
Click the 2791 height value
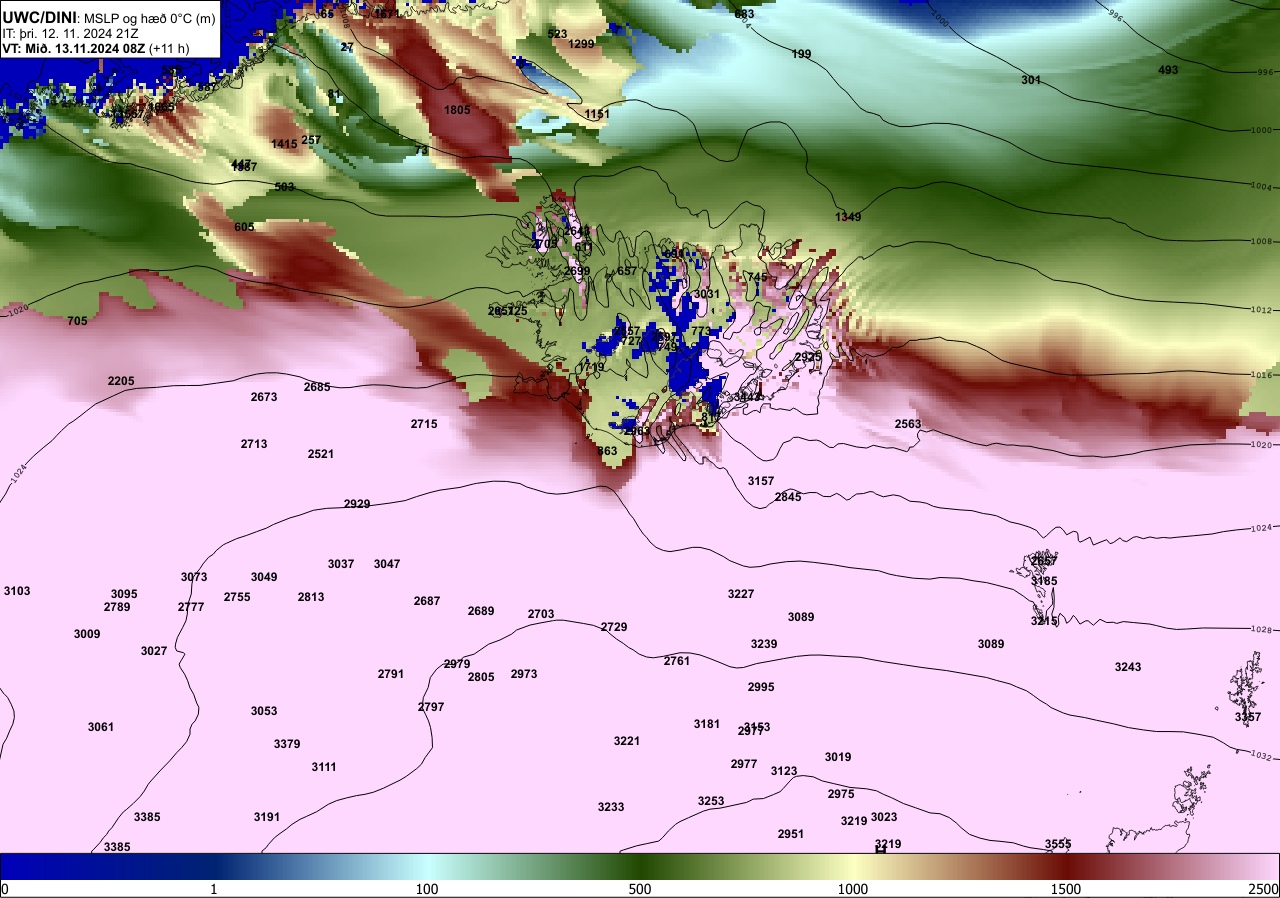pos(391,674)
